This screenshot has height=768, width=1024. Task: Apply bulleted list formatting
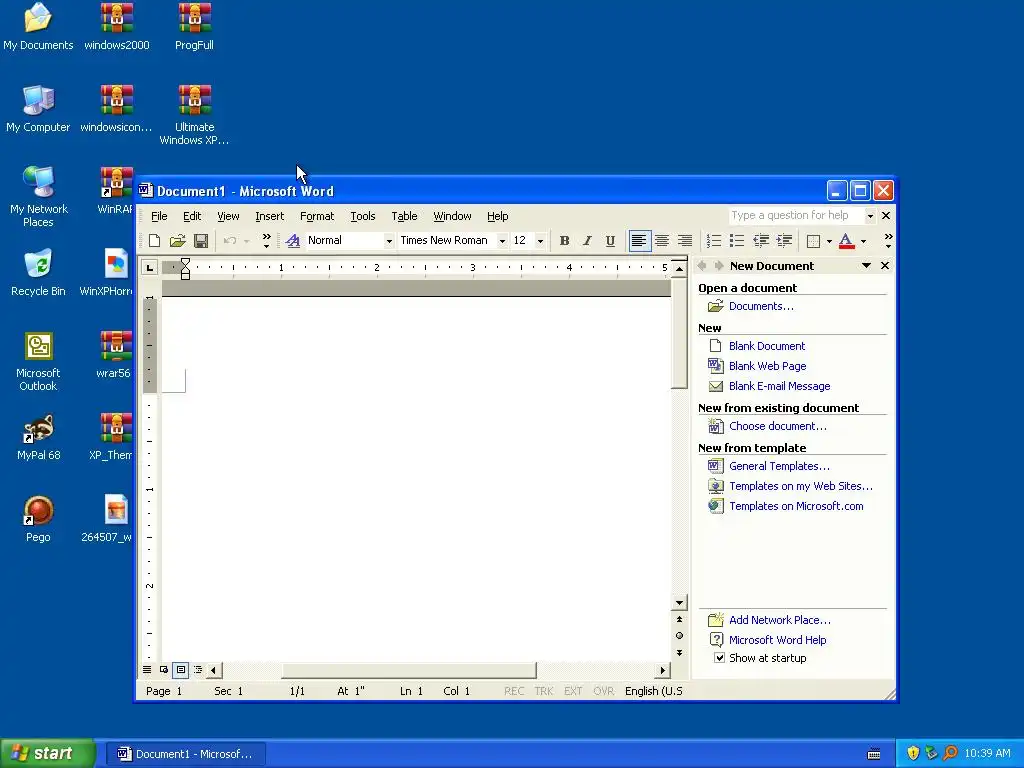click(737, 241)
